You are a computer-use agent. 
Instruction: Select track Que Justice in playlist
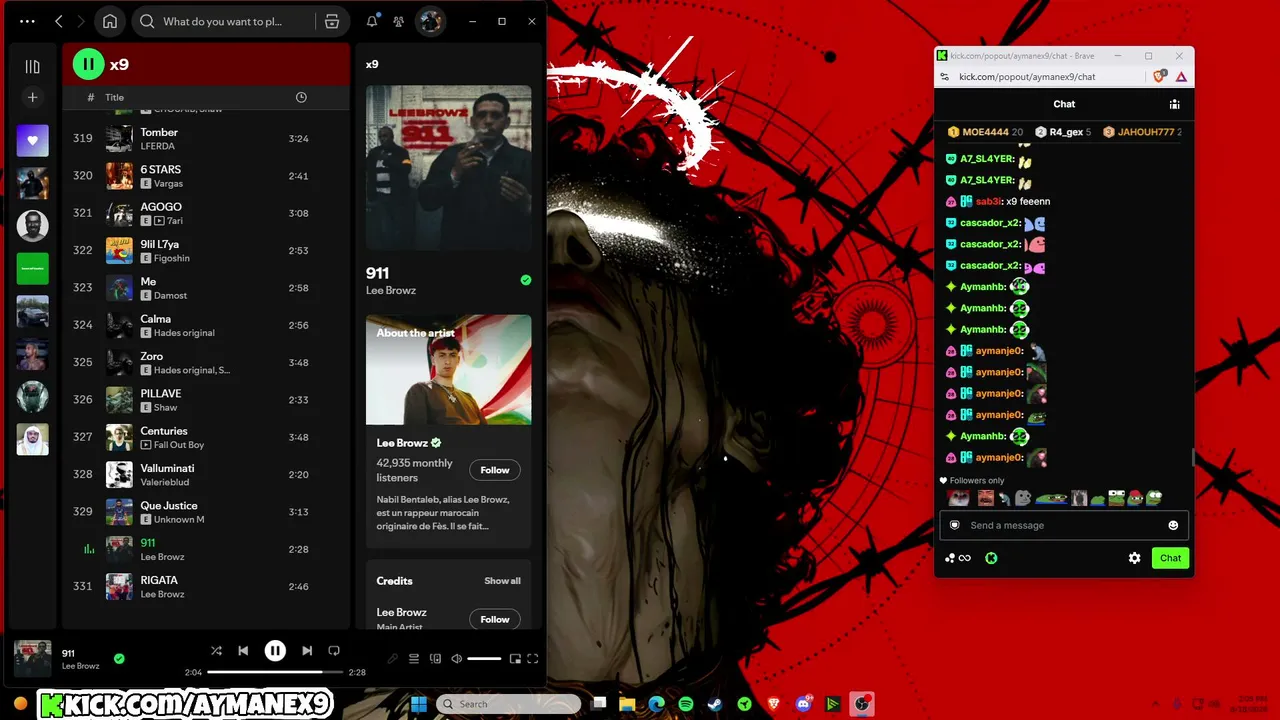click(206, 512)
